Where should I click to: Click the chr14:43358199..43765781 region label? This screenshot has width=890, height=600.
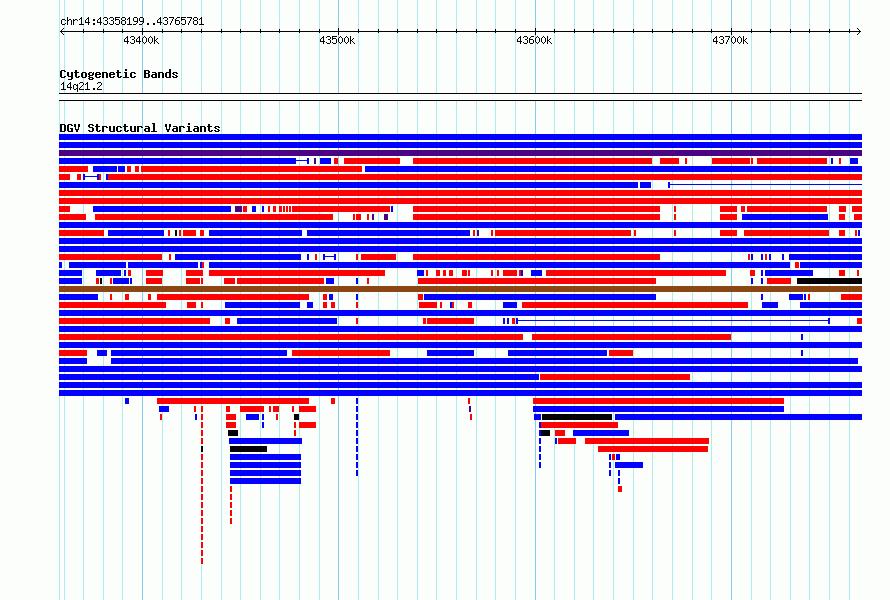click(132, 22)
